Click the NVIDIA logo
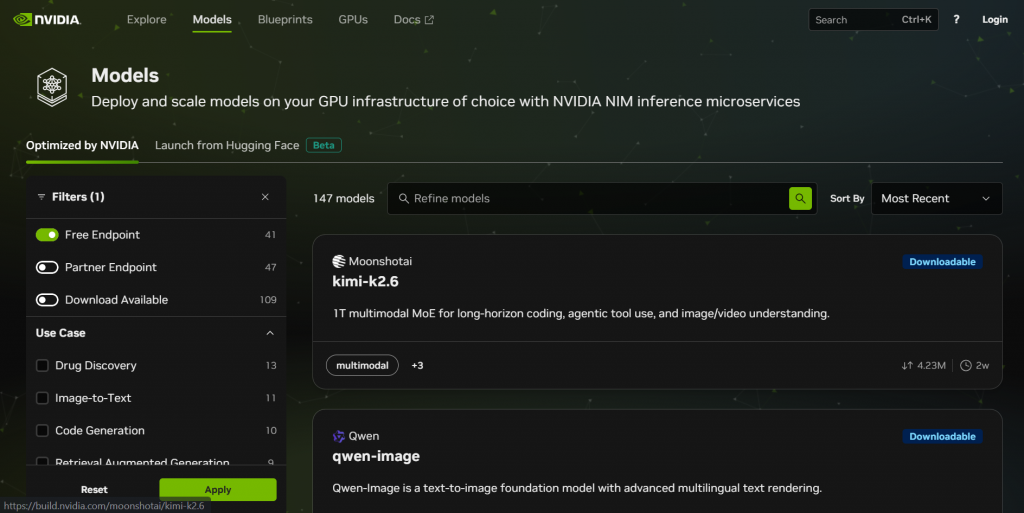This screenshot has width=1024, height=513. [47, 20]
